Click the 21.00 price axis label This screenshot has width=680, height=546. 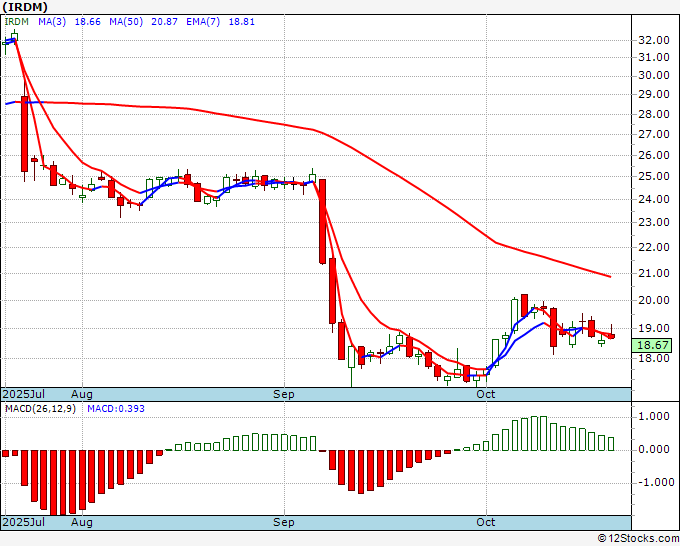(654, 273)
